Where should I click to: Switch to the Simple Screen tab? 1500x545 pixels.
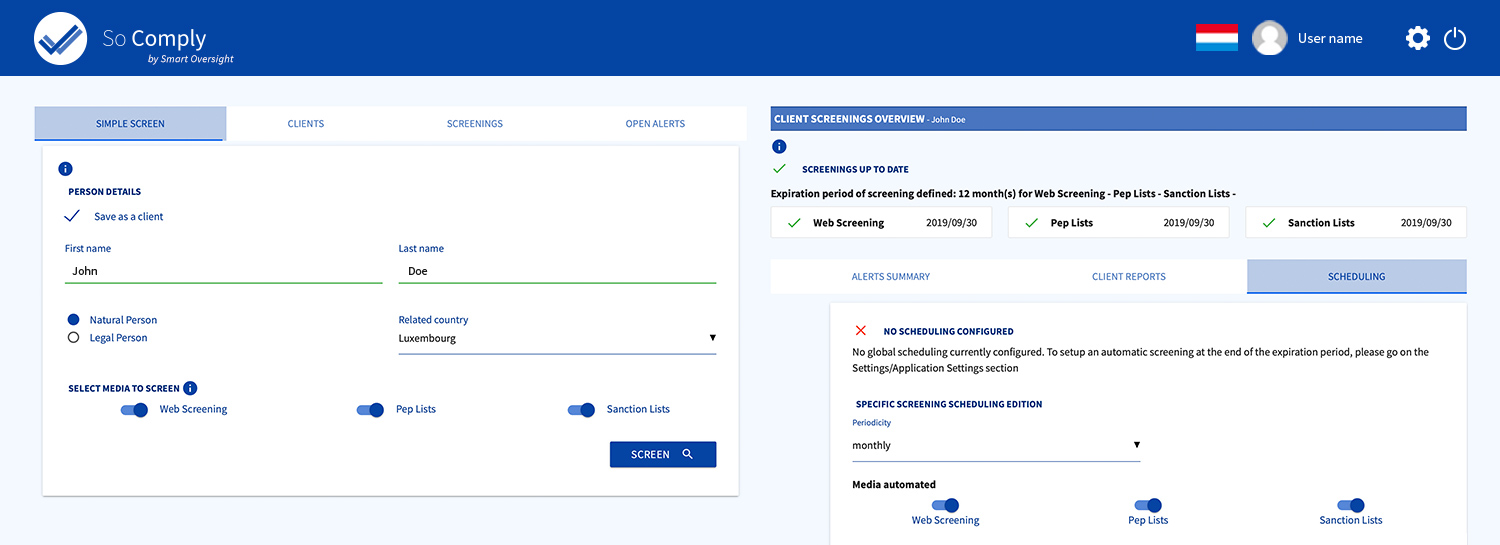pos(130,124)
